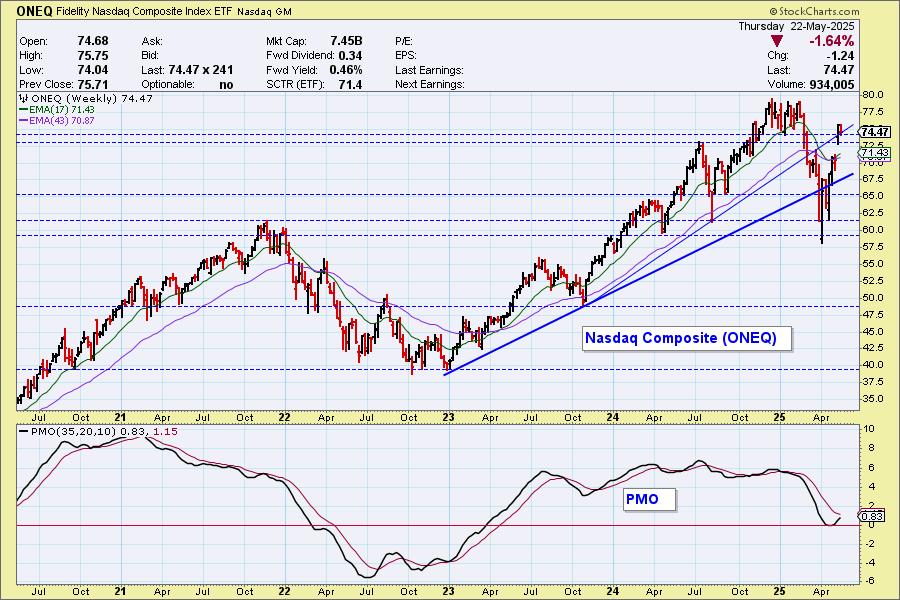The image size is (900, 600).
Task: Click the 71.43 EMA tag on right axis
Action: (x=875, y=153)
